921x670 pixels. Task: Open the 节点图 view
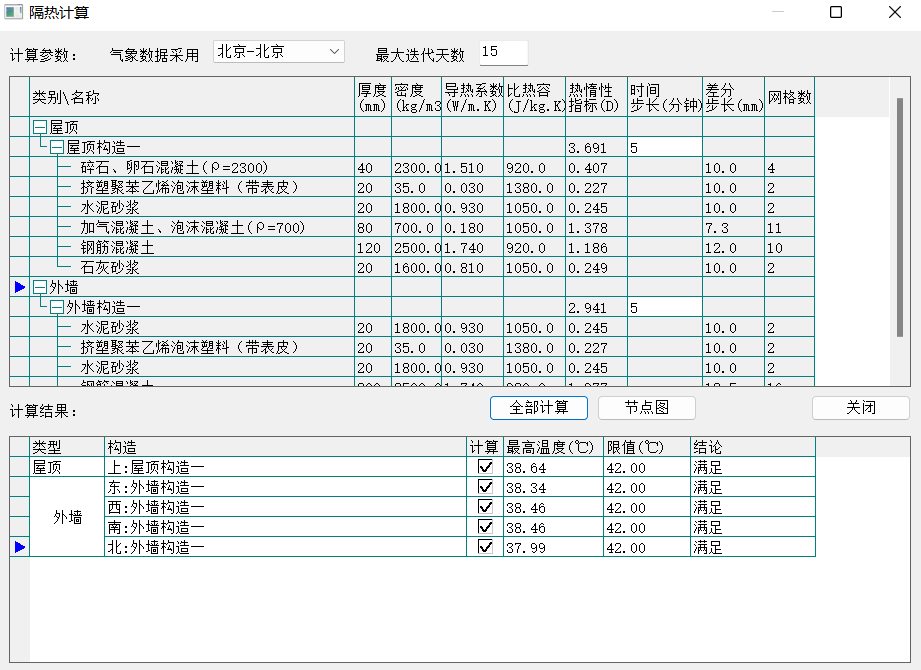coord(646,407)
